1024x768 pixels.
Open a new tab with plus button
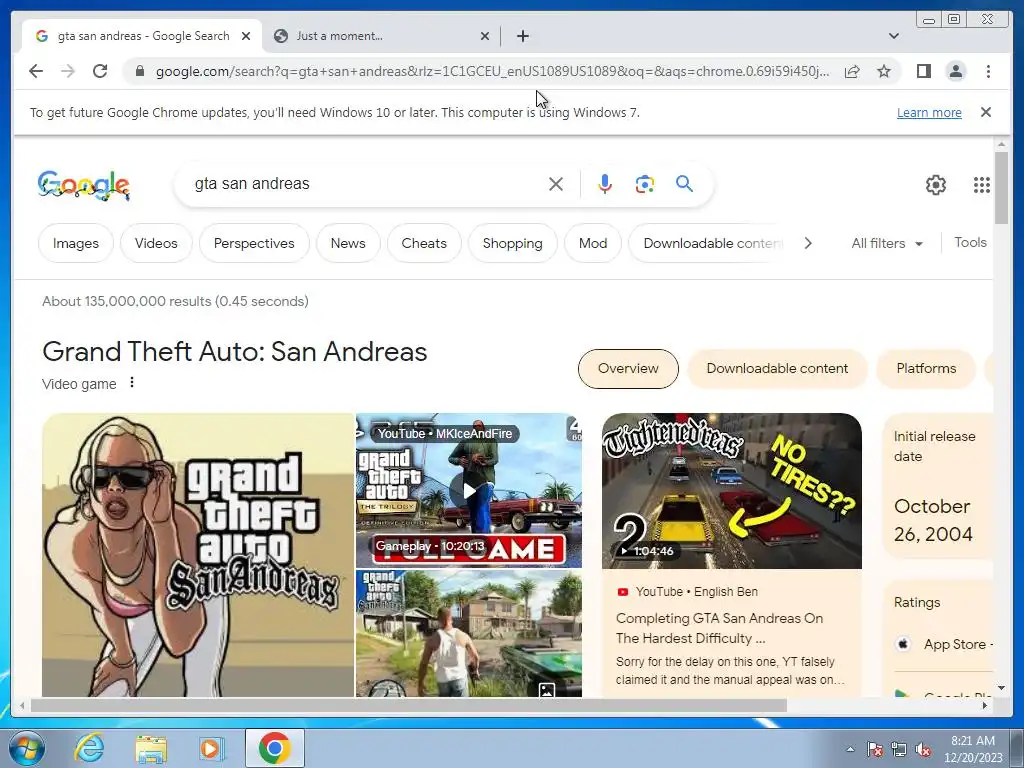click(x=522, y=36)
